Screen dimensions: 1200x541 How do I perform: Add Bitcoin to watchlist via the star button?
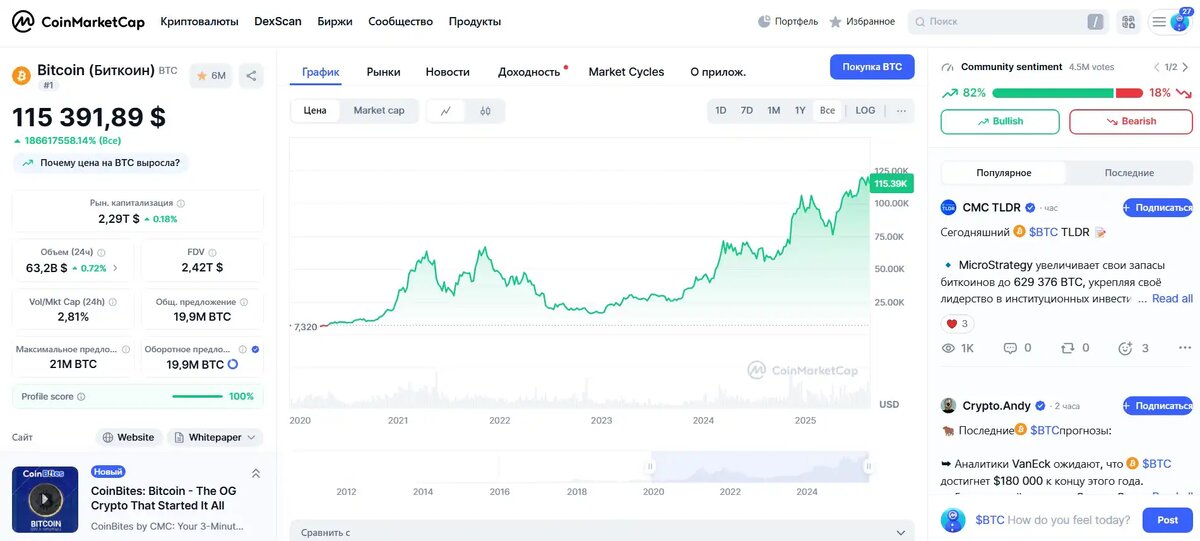tap(211, 75)
